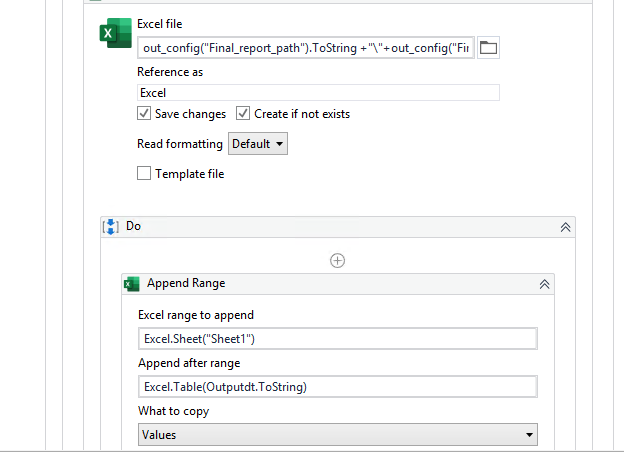The image size is (624, 461).
Task: Click the plus icon to add an activity
Action: click(337, 260)
